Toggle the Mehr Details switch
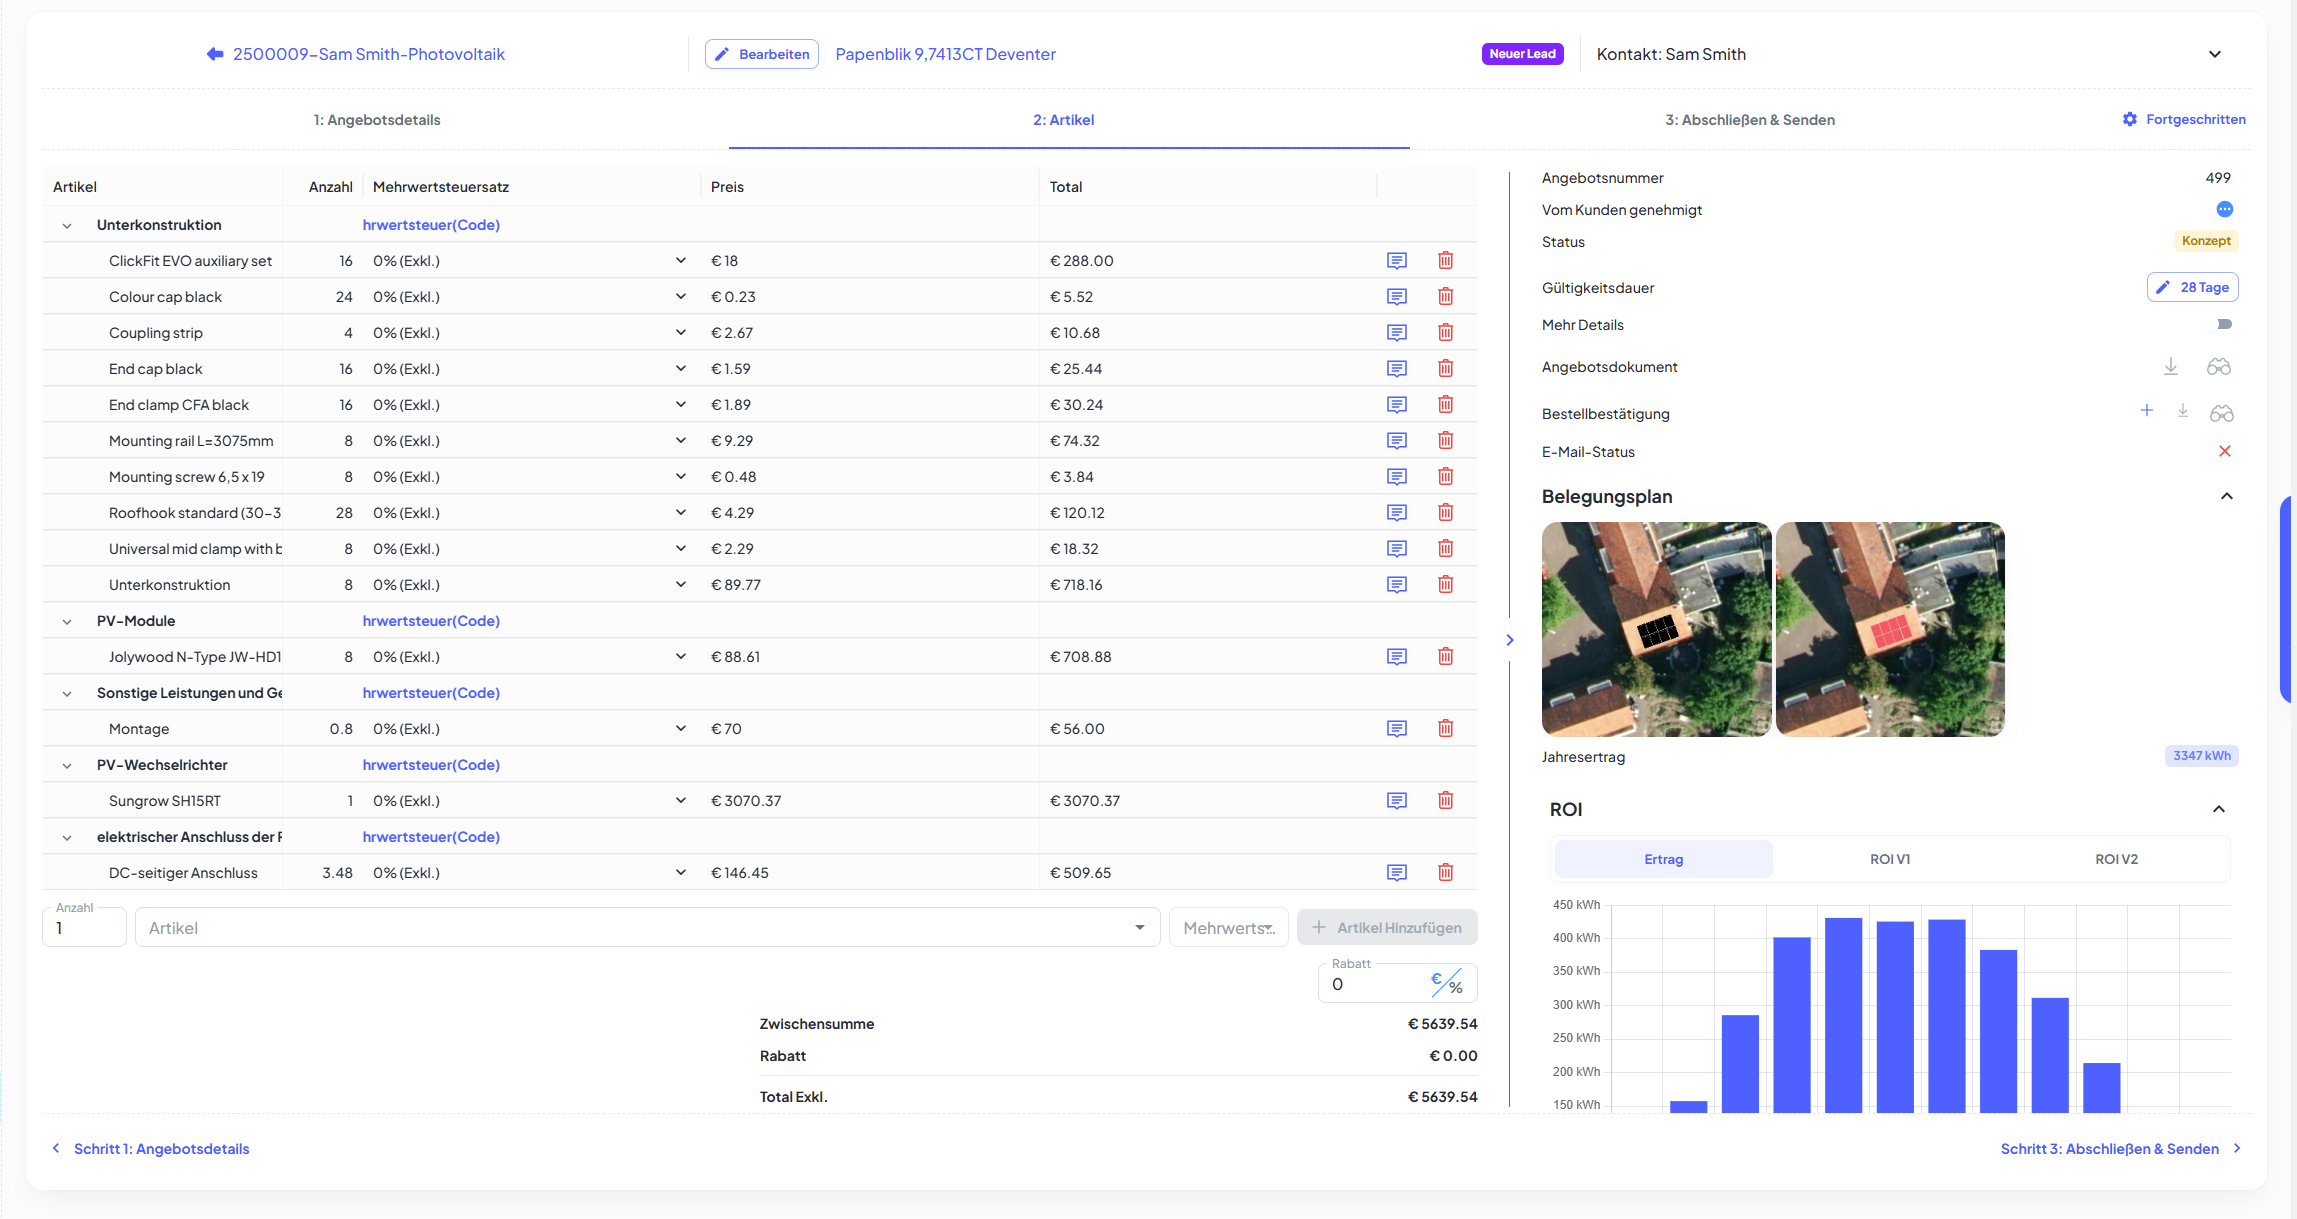 pos(2224,324)
